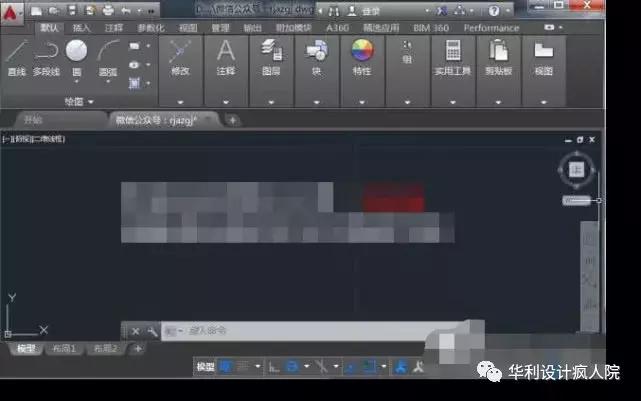Toggle snap mode in the status bar
This screenshot has height=401, width=641.
coord(243,367)
